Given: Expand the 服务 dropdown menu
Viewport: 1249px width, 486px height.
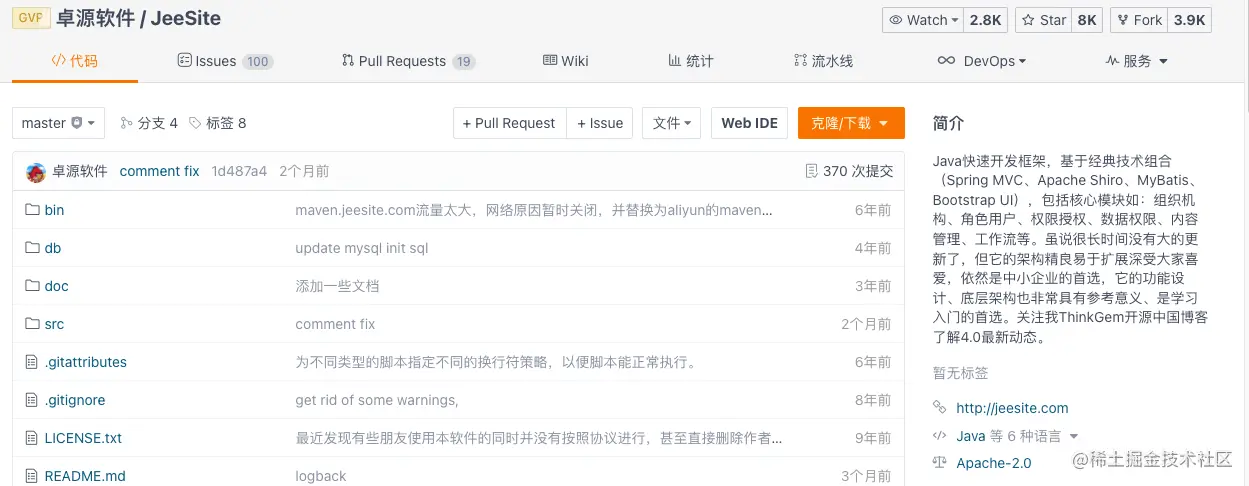Looking at the screenshot, I should tap(1137, 61).
